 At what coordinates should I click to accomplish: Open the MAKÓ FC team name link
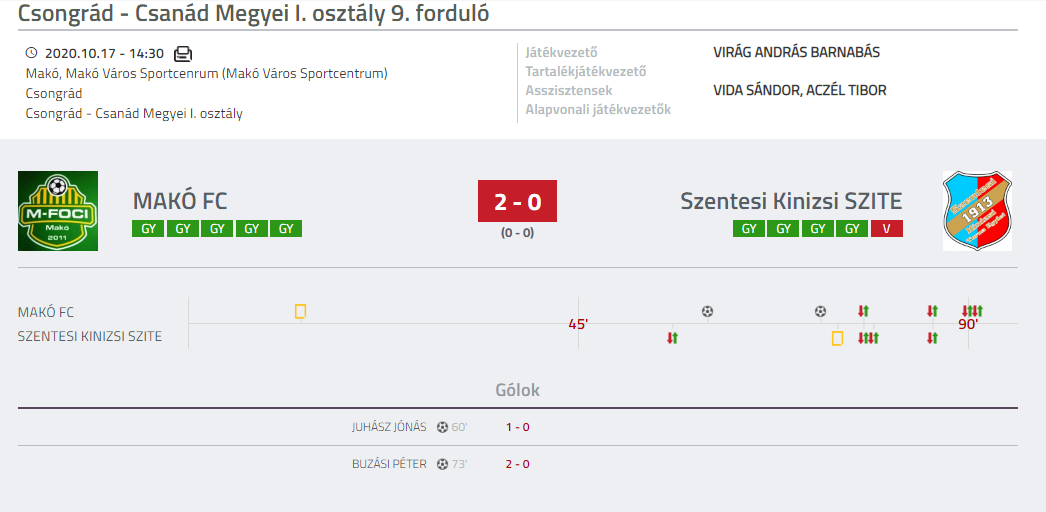tap(180, 201)
